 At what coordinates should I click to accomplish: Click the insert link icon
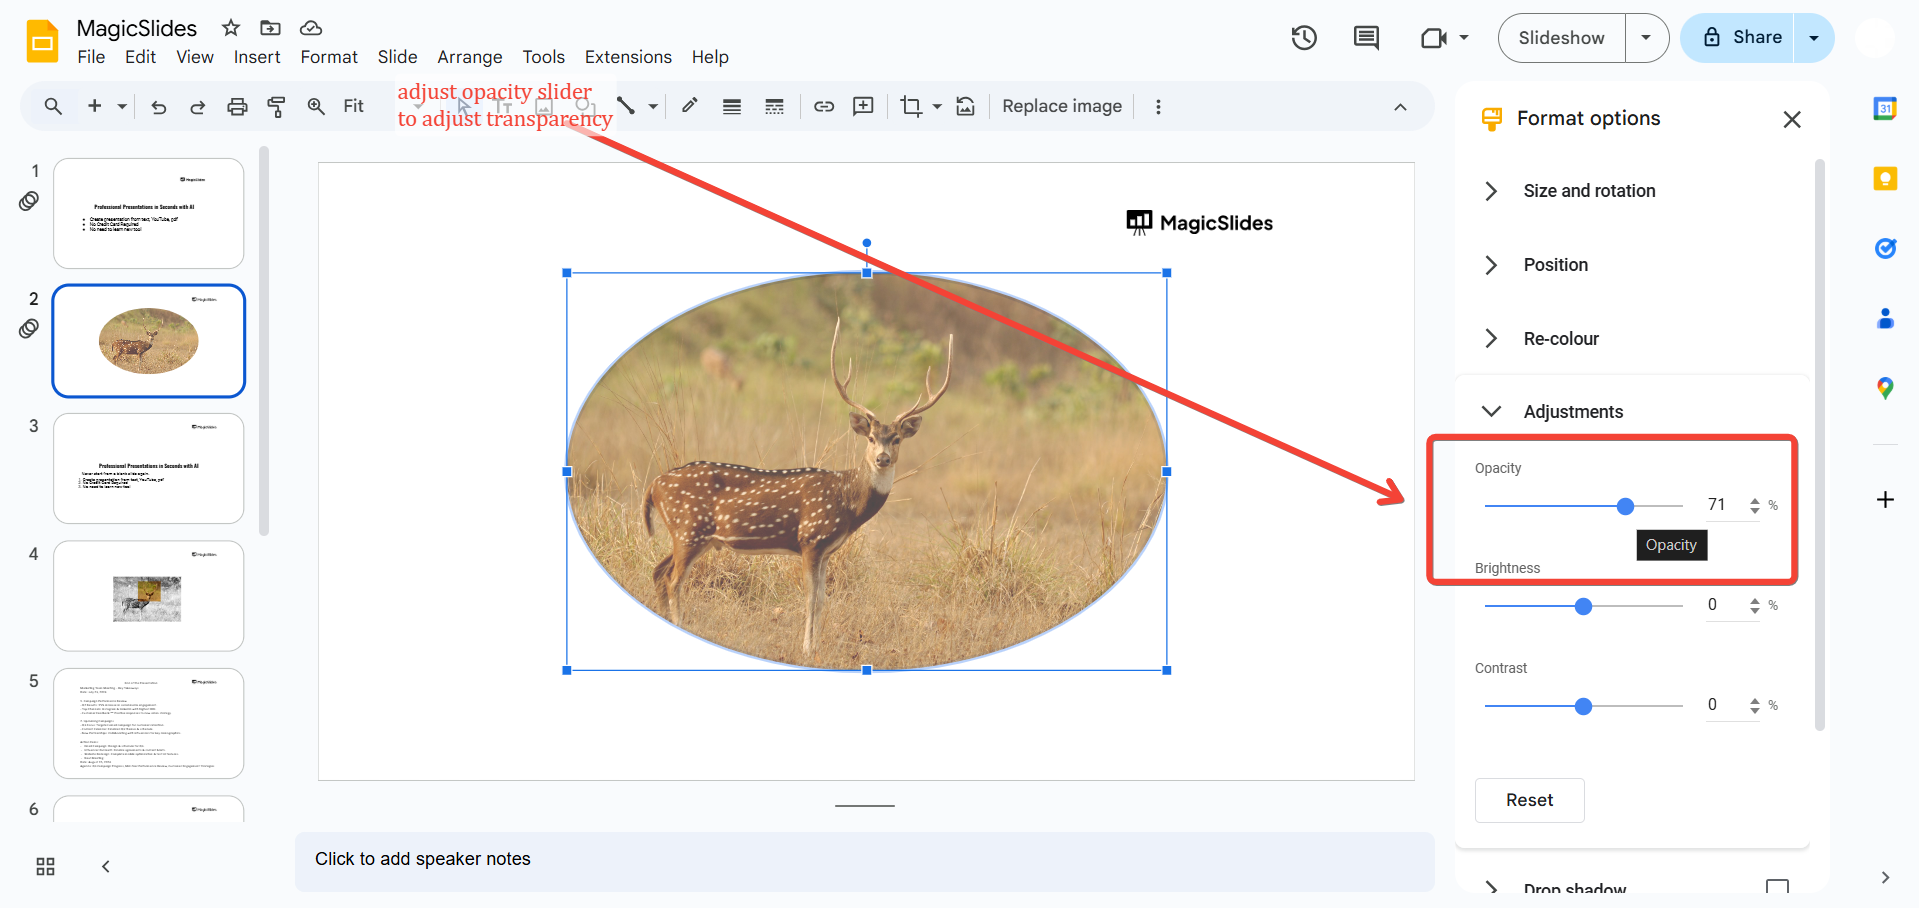click(x=824, y=107)
